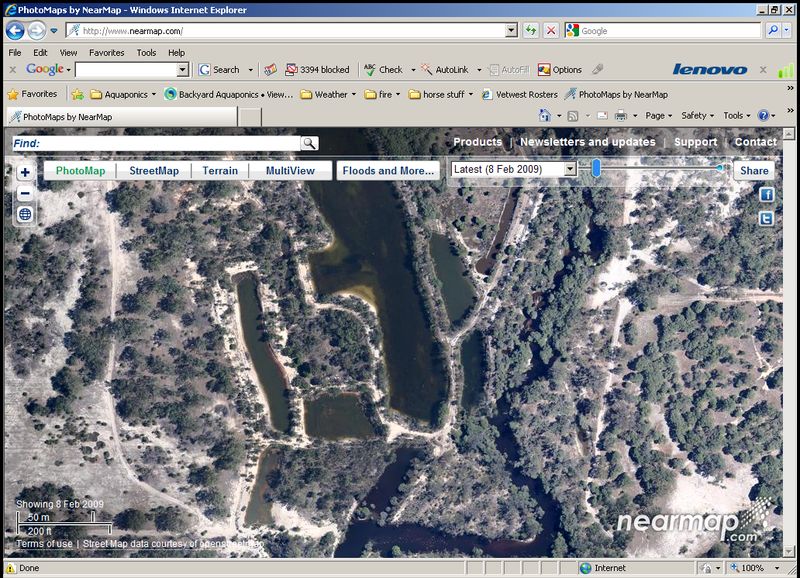Go back to the previous page

tap(16, 31)
